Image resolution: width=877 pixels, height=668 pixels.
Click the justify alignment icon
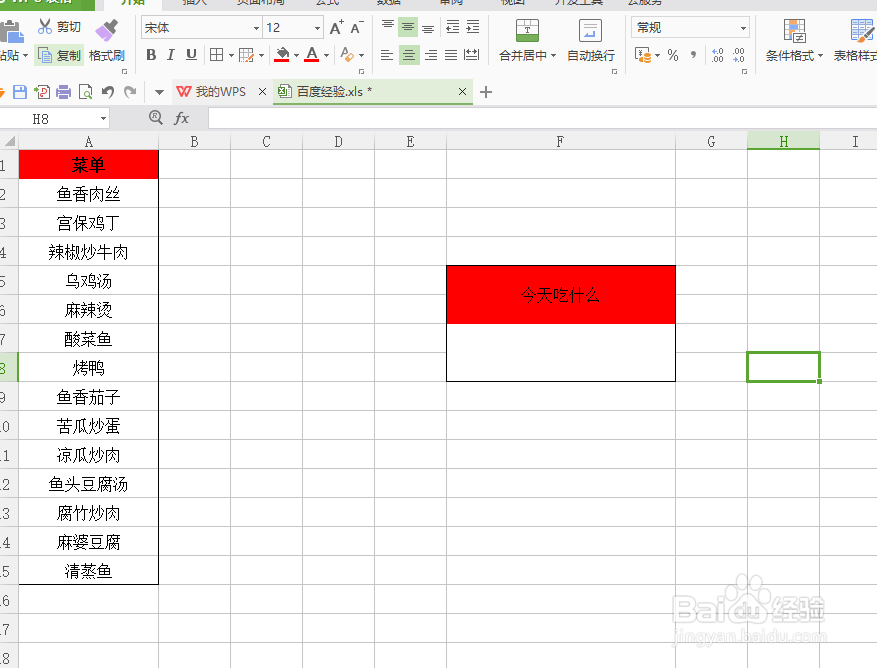[x=451, y=55]
